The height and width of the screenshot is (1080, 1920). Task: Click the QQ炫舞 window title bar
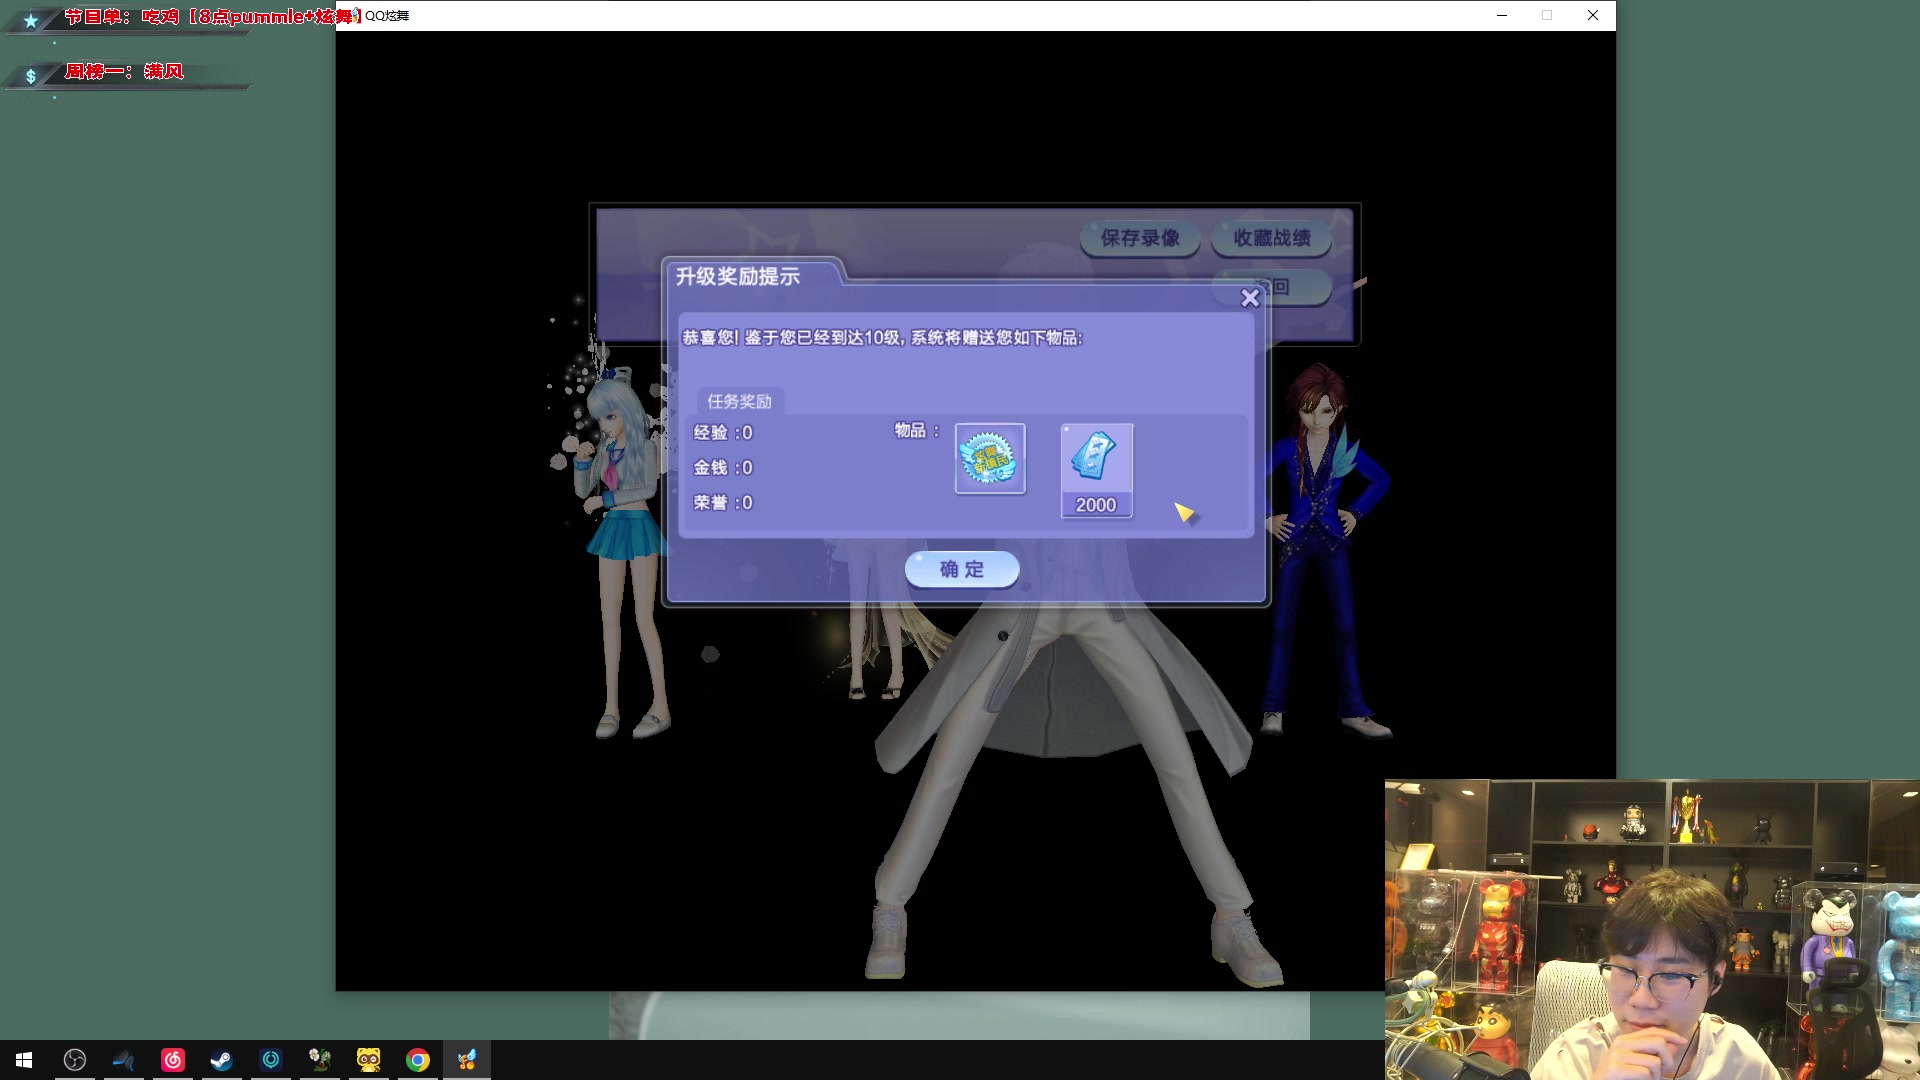[x=900, y=15]
